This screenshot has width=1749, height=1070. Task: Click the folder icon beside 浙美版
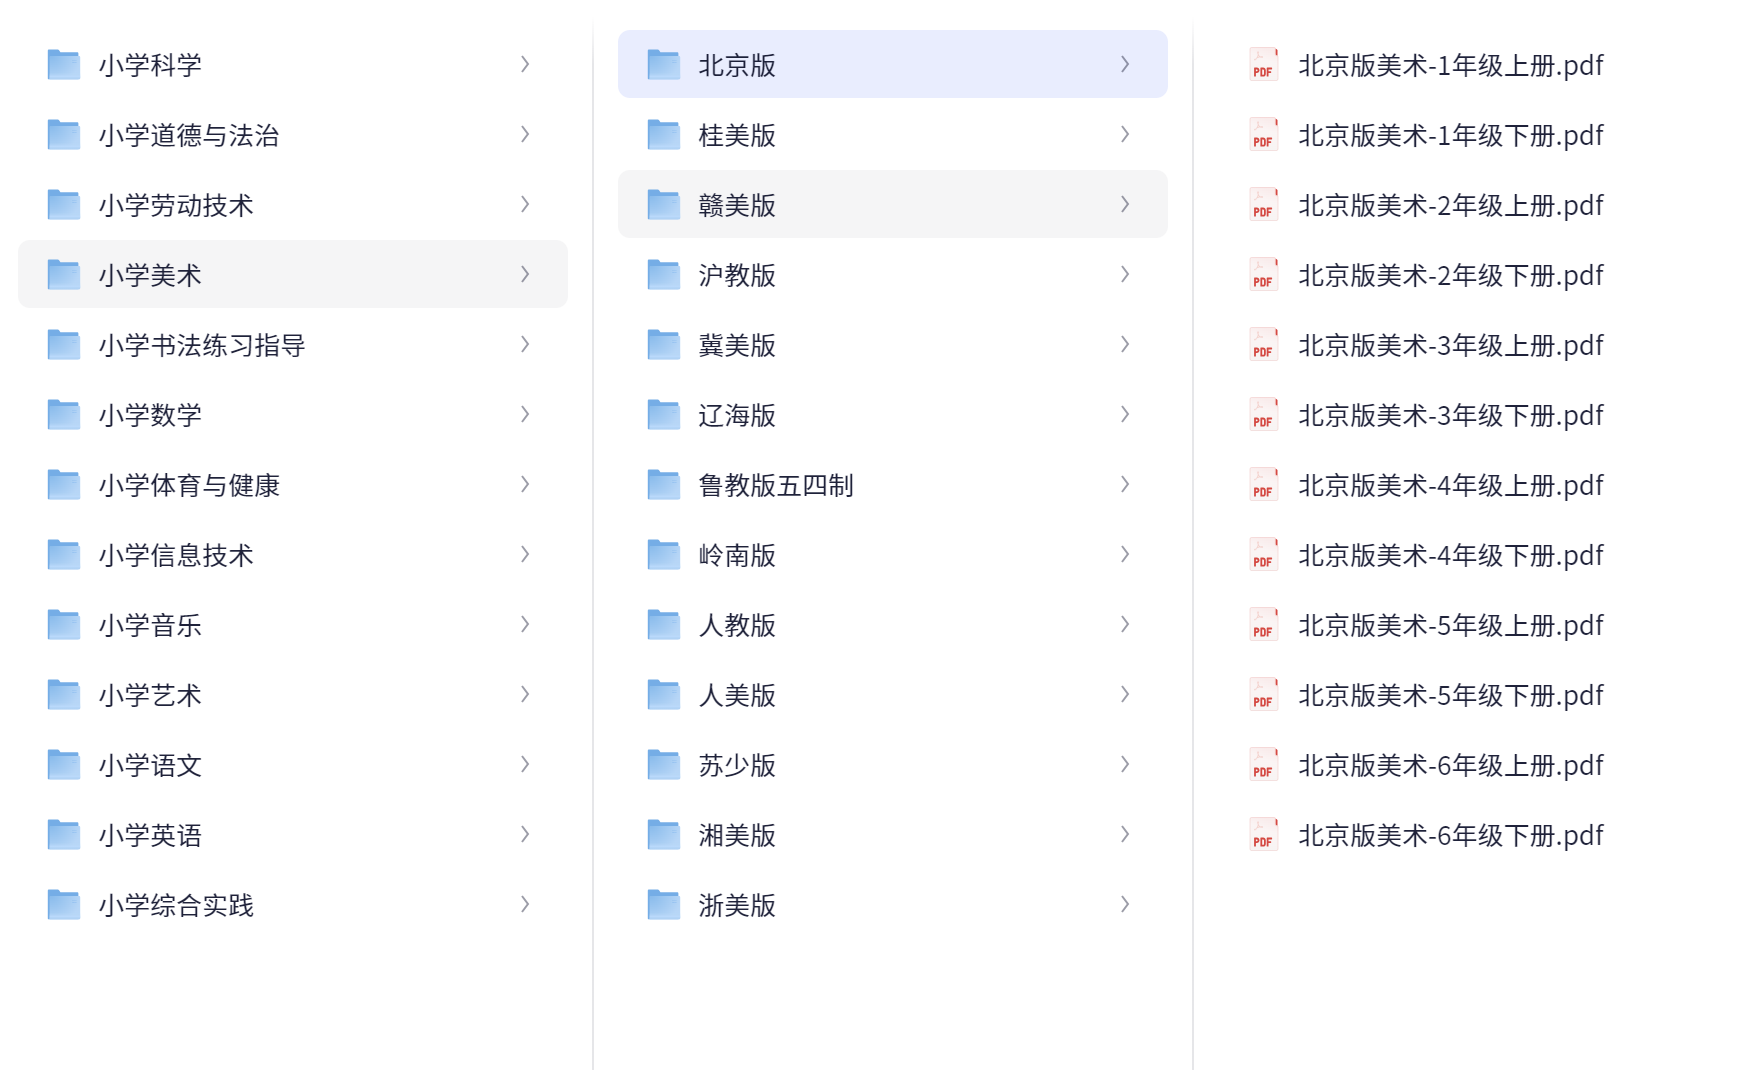[x=664, y=904]
